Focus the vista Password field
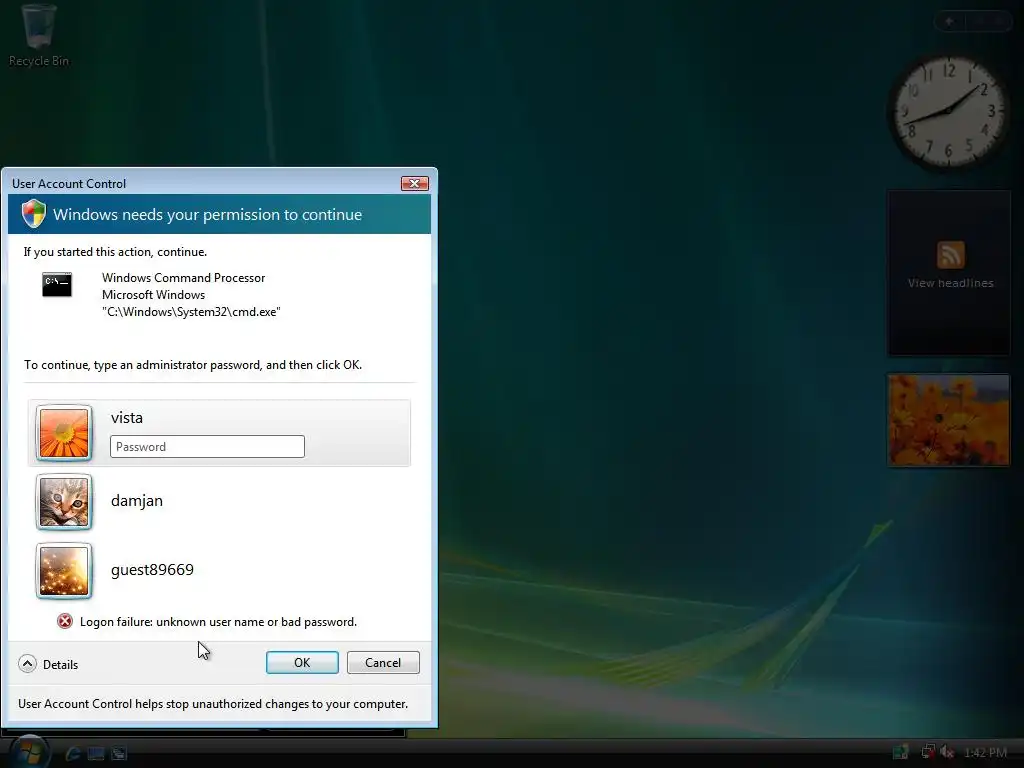The image size is (1024, 768). [207, 447]
